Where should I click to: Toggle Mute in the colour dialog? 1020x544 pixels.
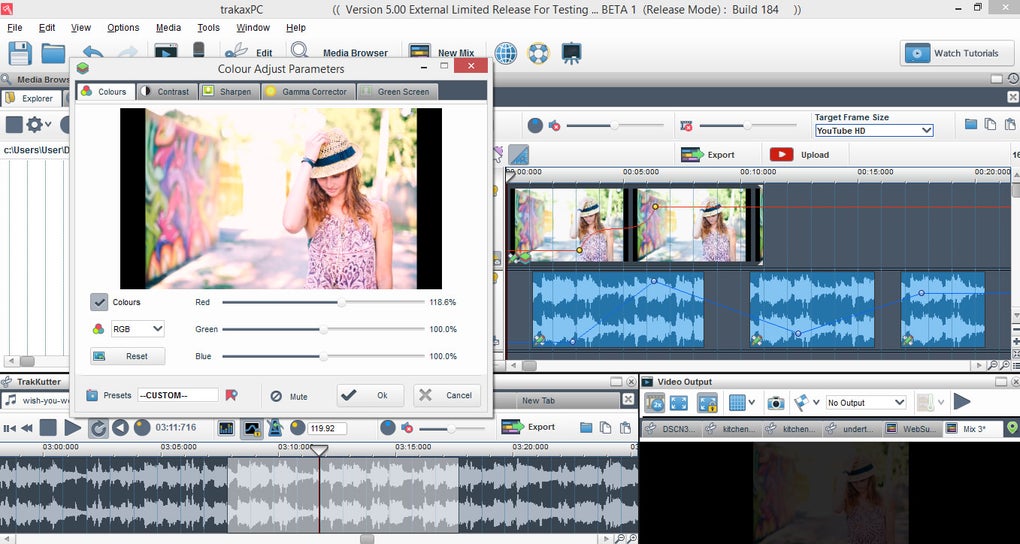tap(277, 396)
